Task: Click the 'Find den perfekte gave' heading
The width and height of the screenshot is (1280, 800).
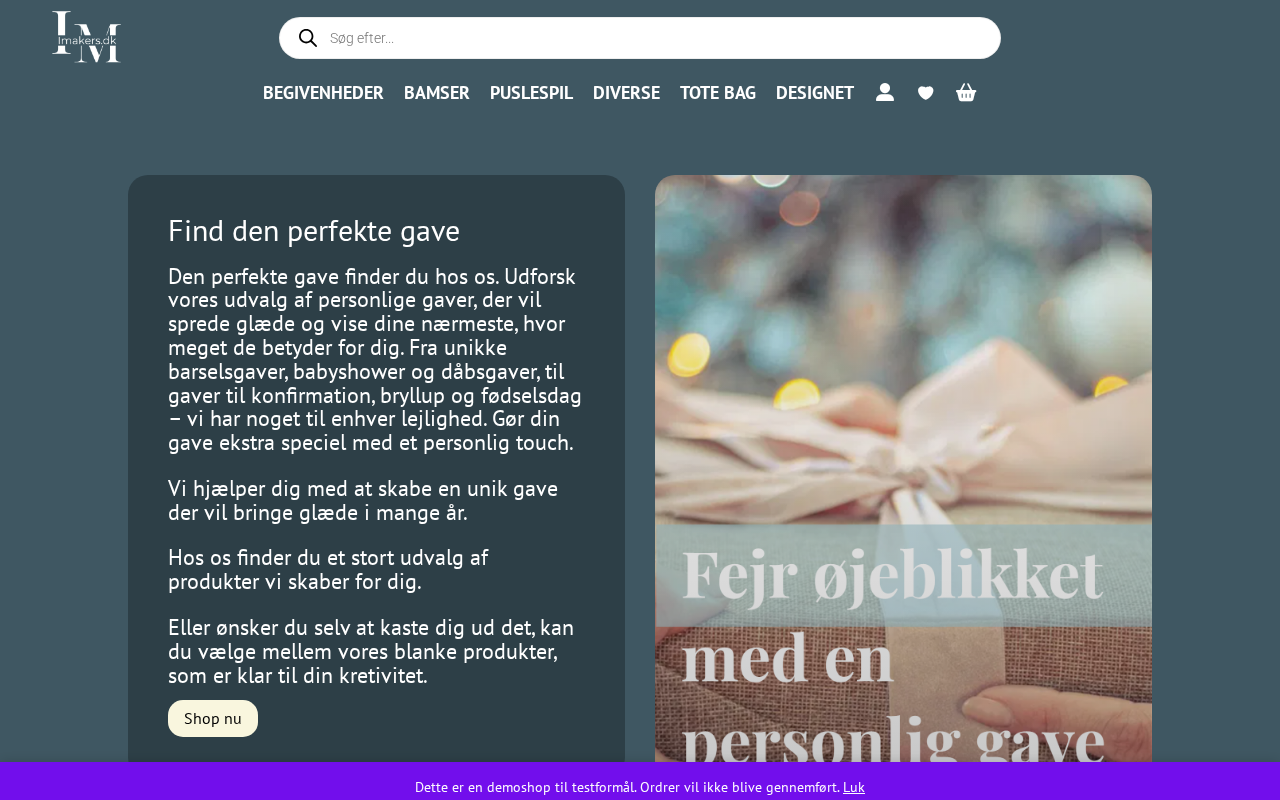Action: [314, 231]
